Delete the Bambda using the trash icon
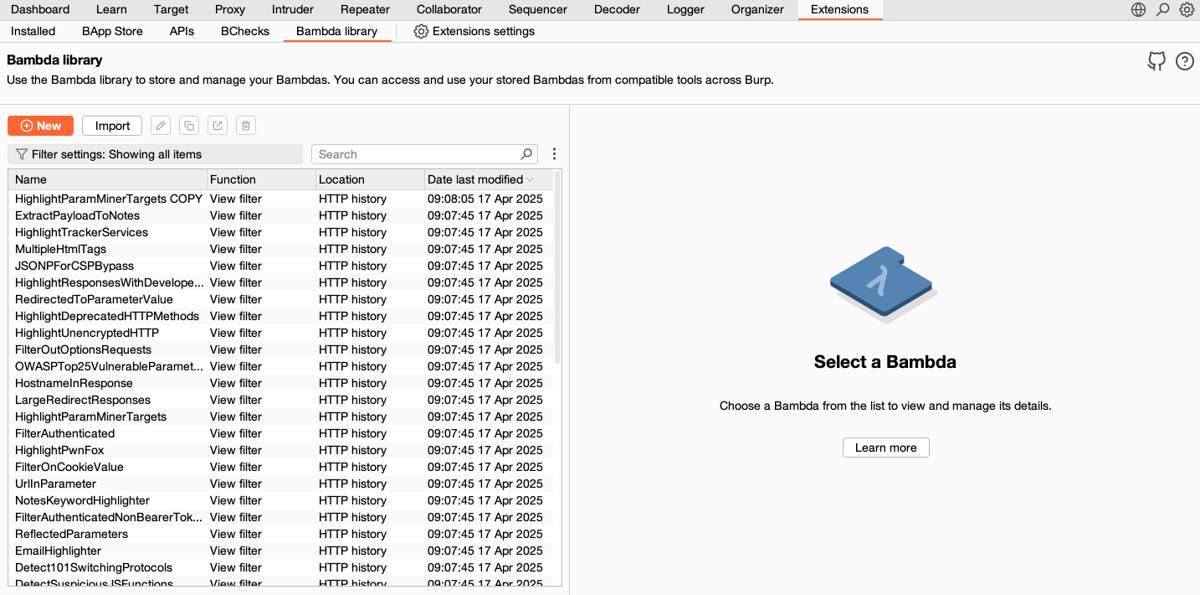Image resolution: width=1200 pixels, height=595 pixels. click(x=246, y=126)
